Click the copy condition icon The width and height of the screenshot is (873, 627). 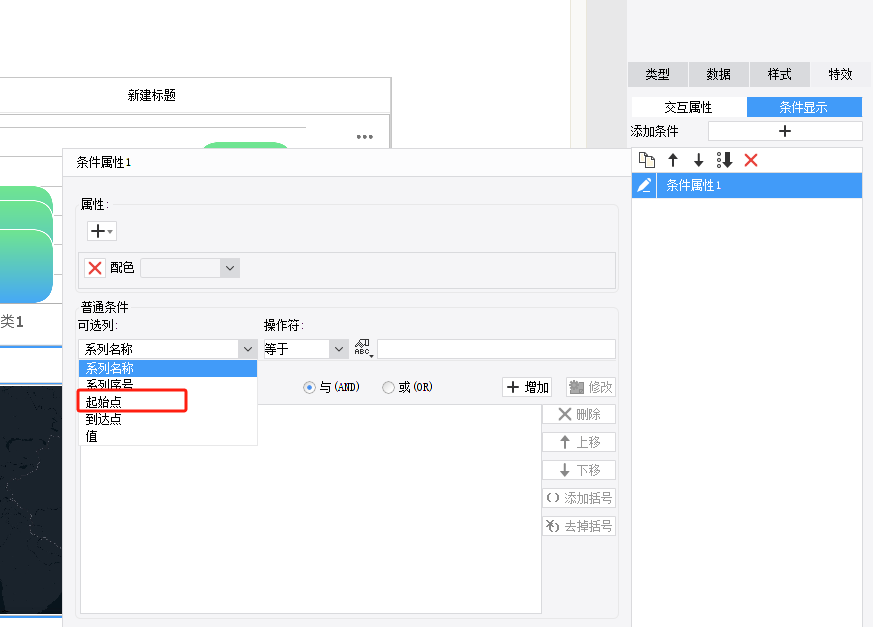(x=646, y=160)
